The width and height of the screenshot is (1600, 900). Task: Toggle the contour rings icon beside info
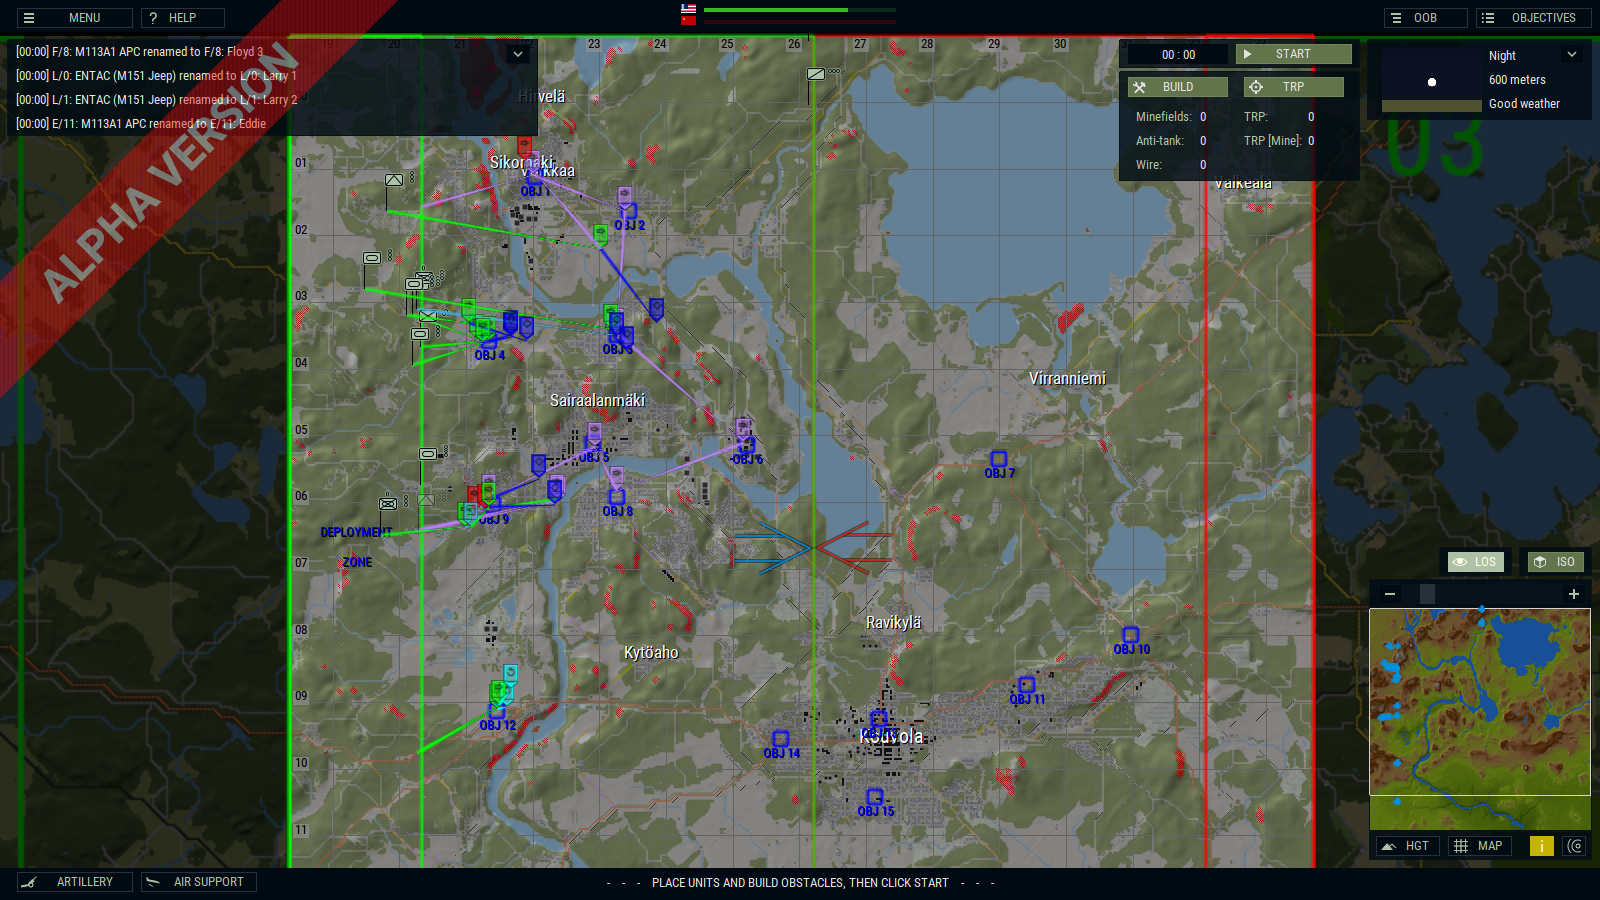(x=1575, y=846)
